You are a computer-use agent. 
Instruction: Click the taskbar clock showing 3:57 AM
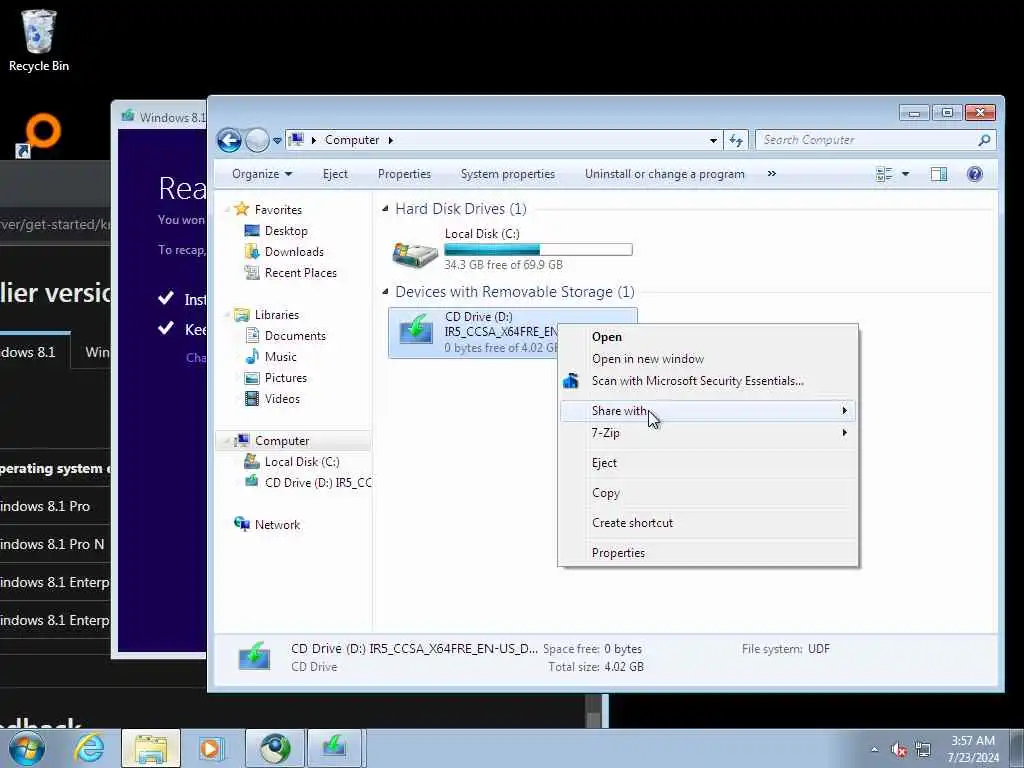click(974, 749)
